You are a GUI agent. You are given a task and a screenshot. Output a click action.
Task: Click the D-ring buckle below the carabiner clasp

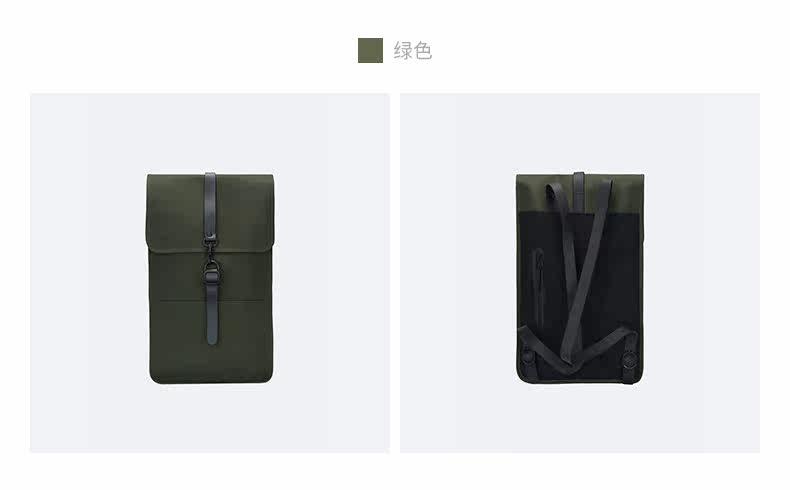tap(211, 273)
